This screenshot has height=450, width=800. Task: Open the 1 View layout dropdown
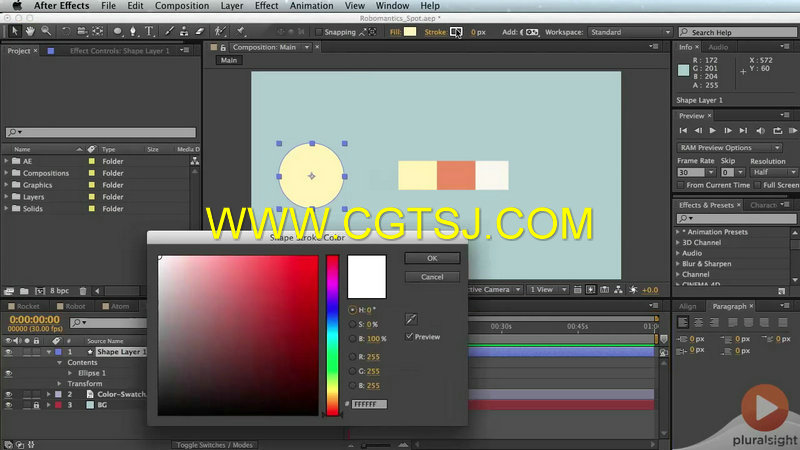[x=547, y=290]
